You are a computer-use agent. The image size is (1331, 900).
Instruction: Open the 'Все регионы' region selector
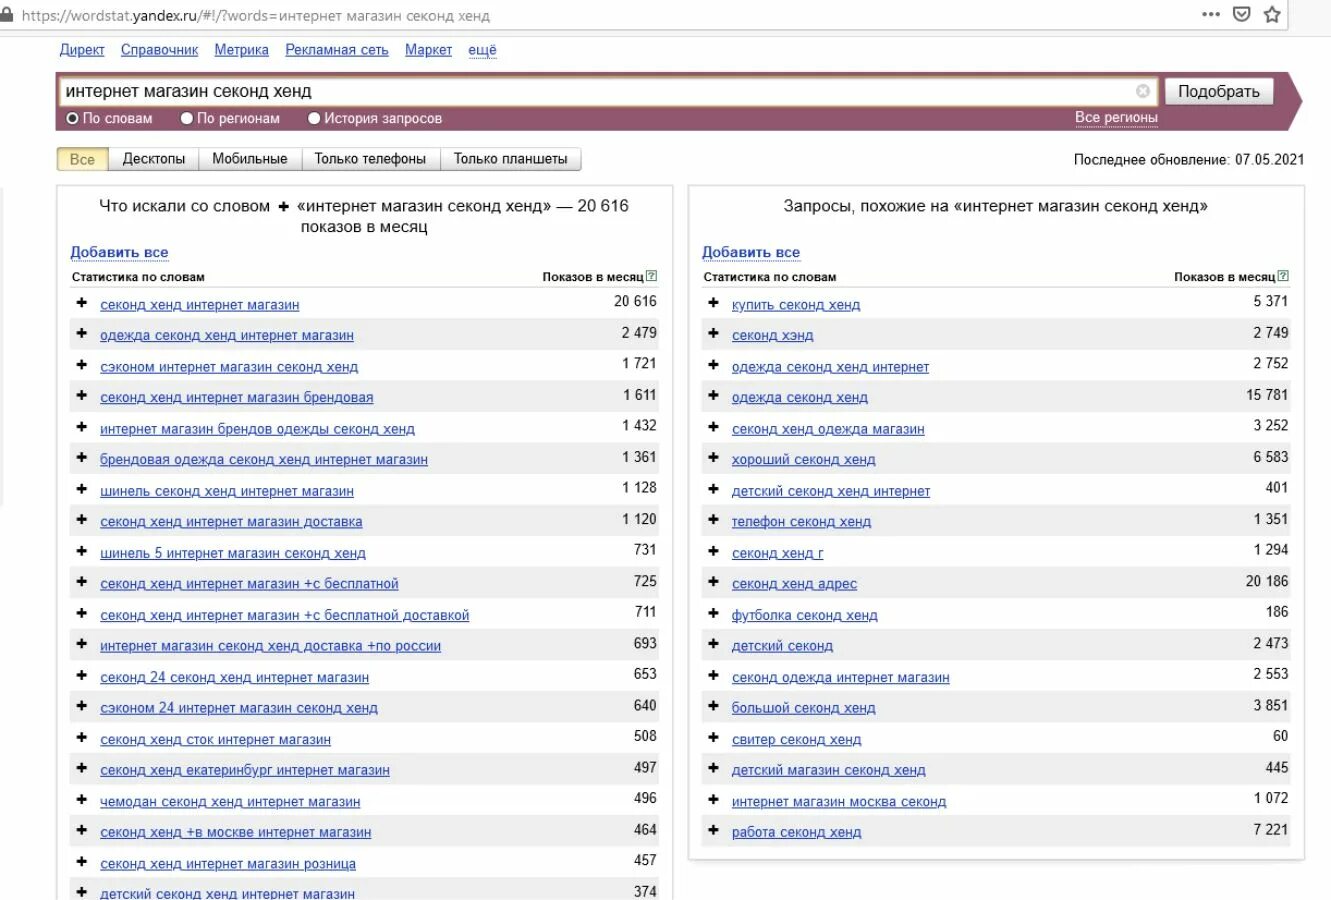click(1116, 117)
